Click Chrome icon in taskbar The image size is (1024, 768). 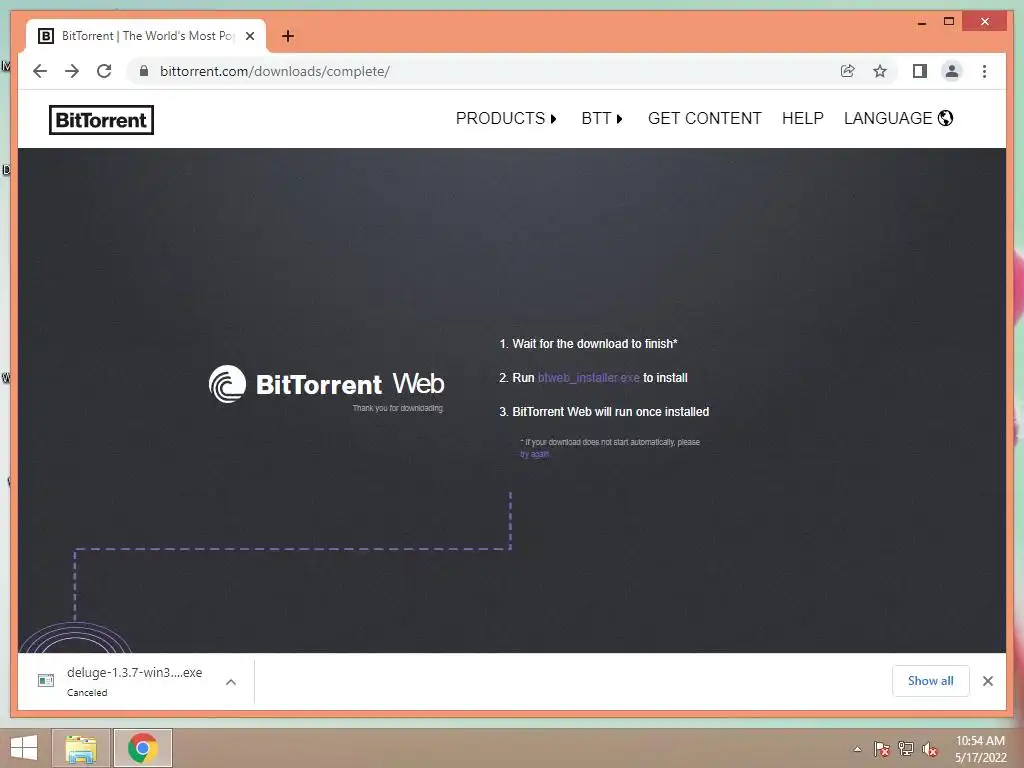(143, 748)
